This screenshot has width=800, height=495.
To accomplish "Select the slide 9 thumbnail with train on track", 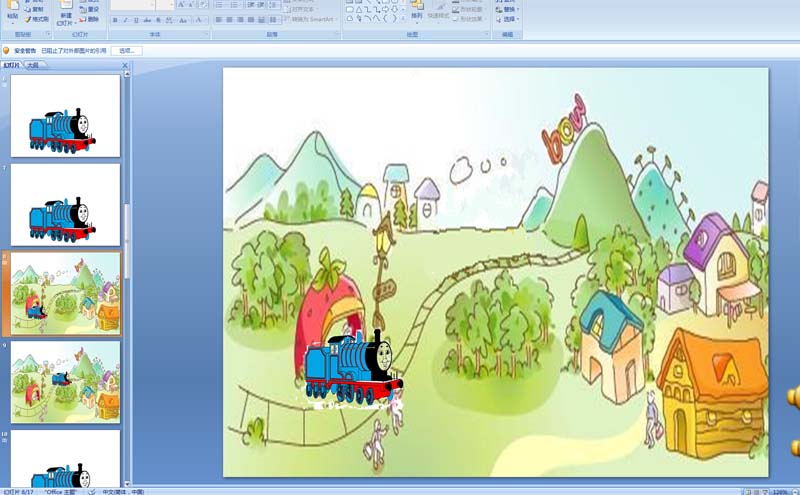I will pyautogui.click(x=65, y=382).
